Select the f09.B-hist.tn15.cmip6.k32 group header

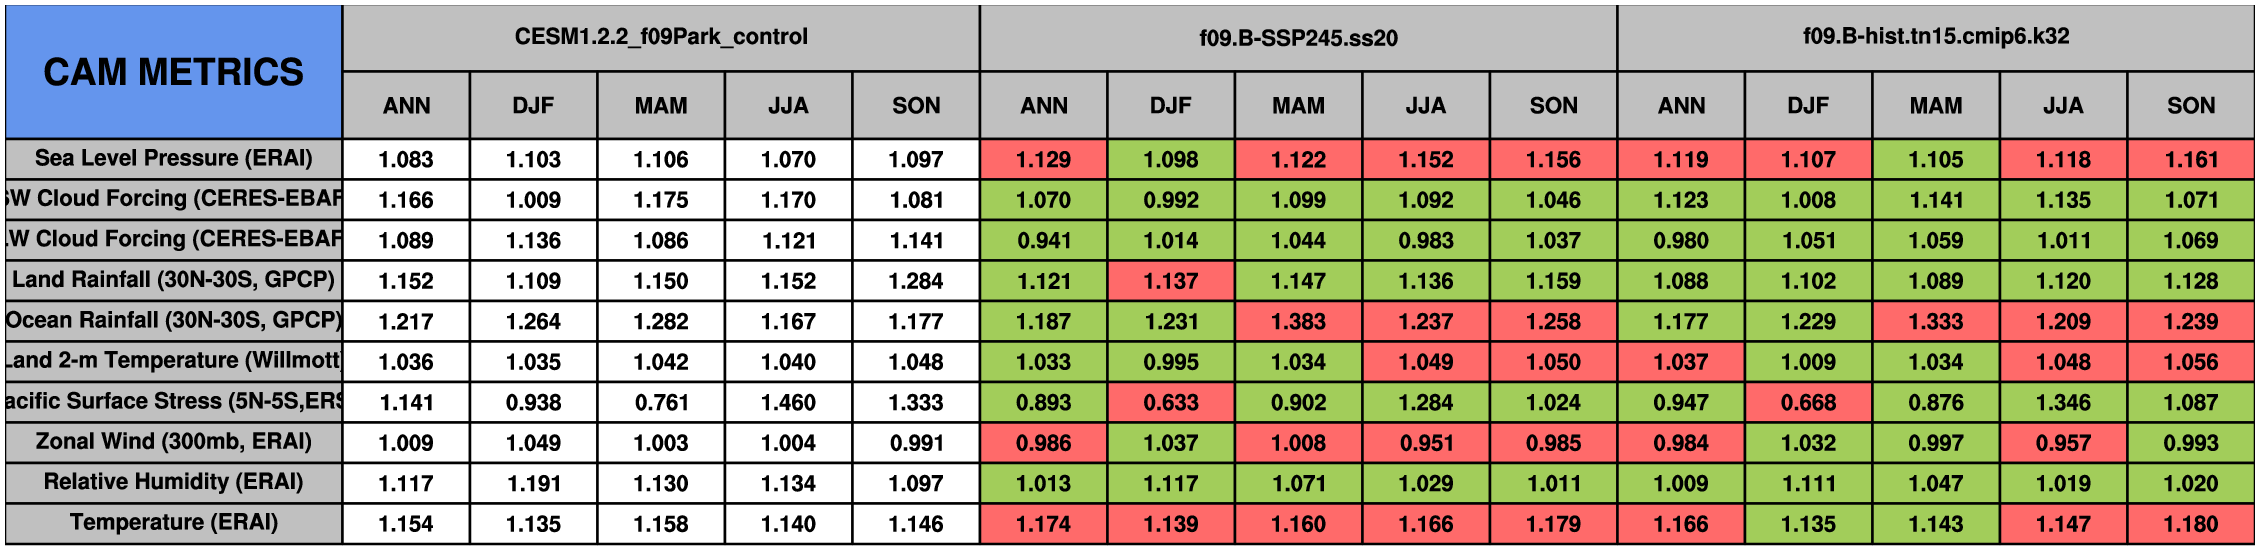(1935, 37)
